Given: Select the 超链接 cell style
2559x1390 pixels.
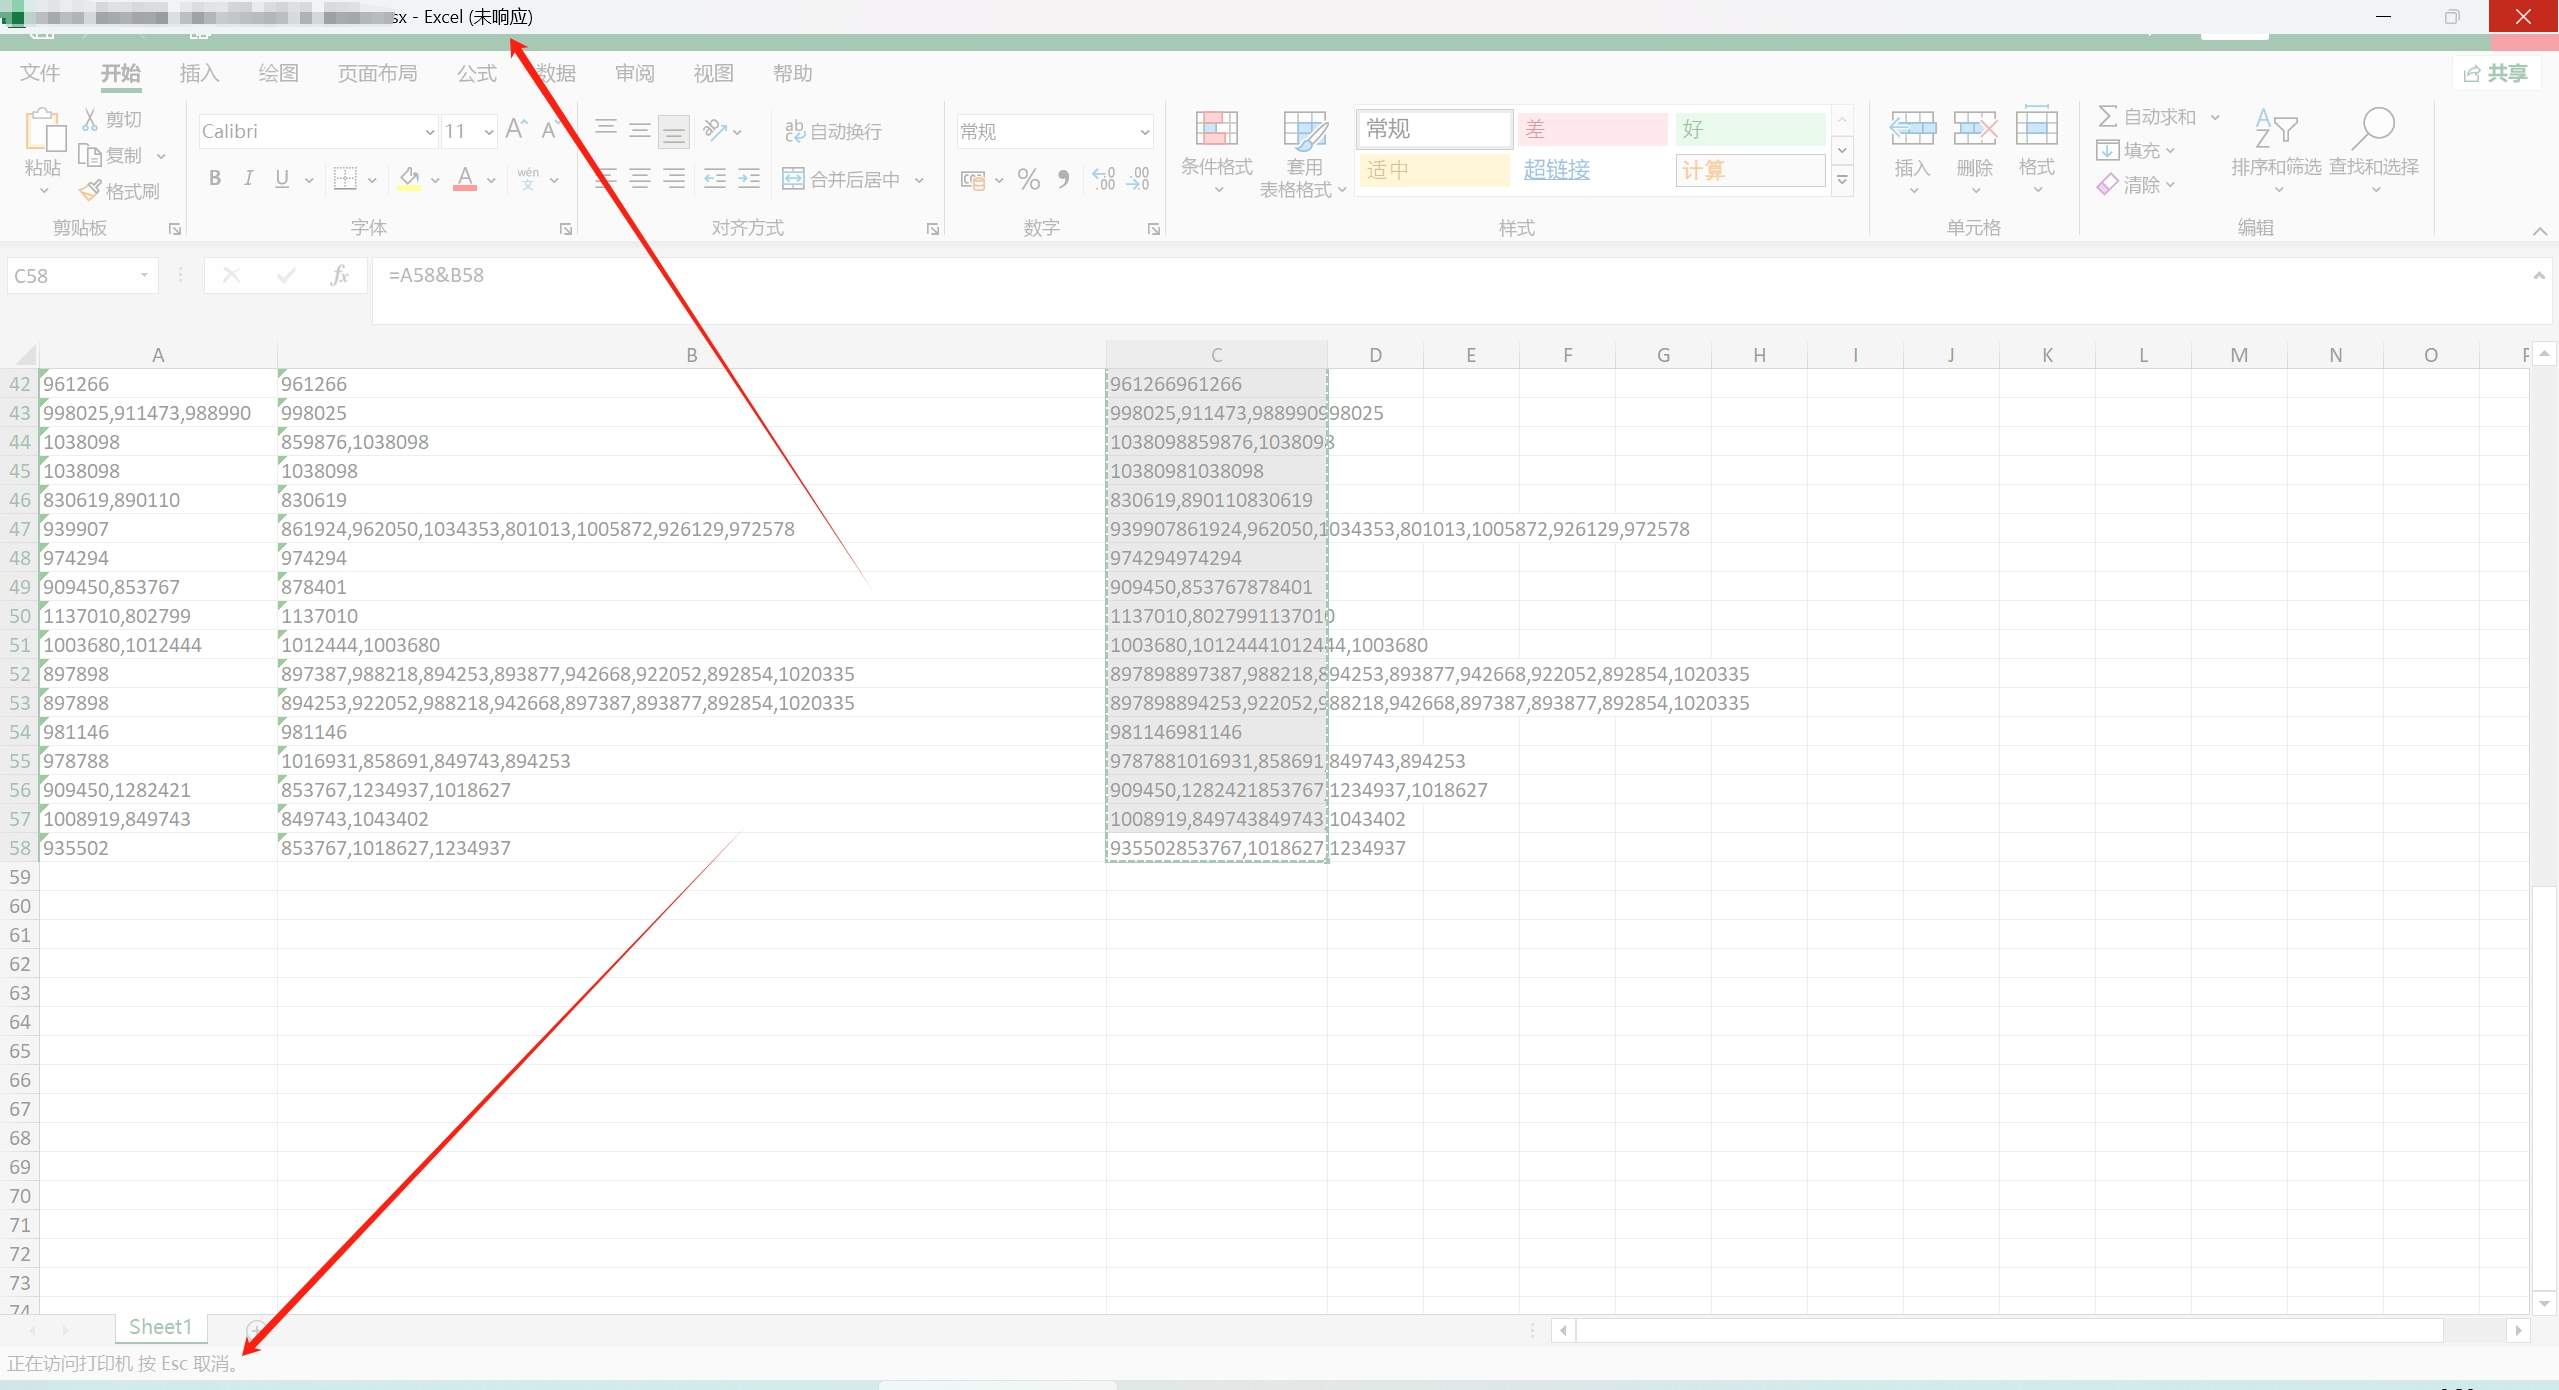Looking at the screenshot, I should [x=1556, y=170].
